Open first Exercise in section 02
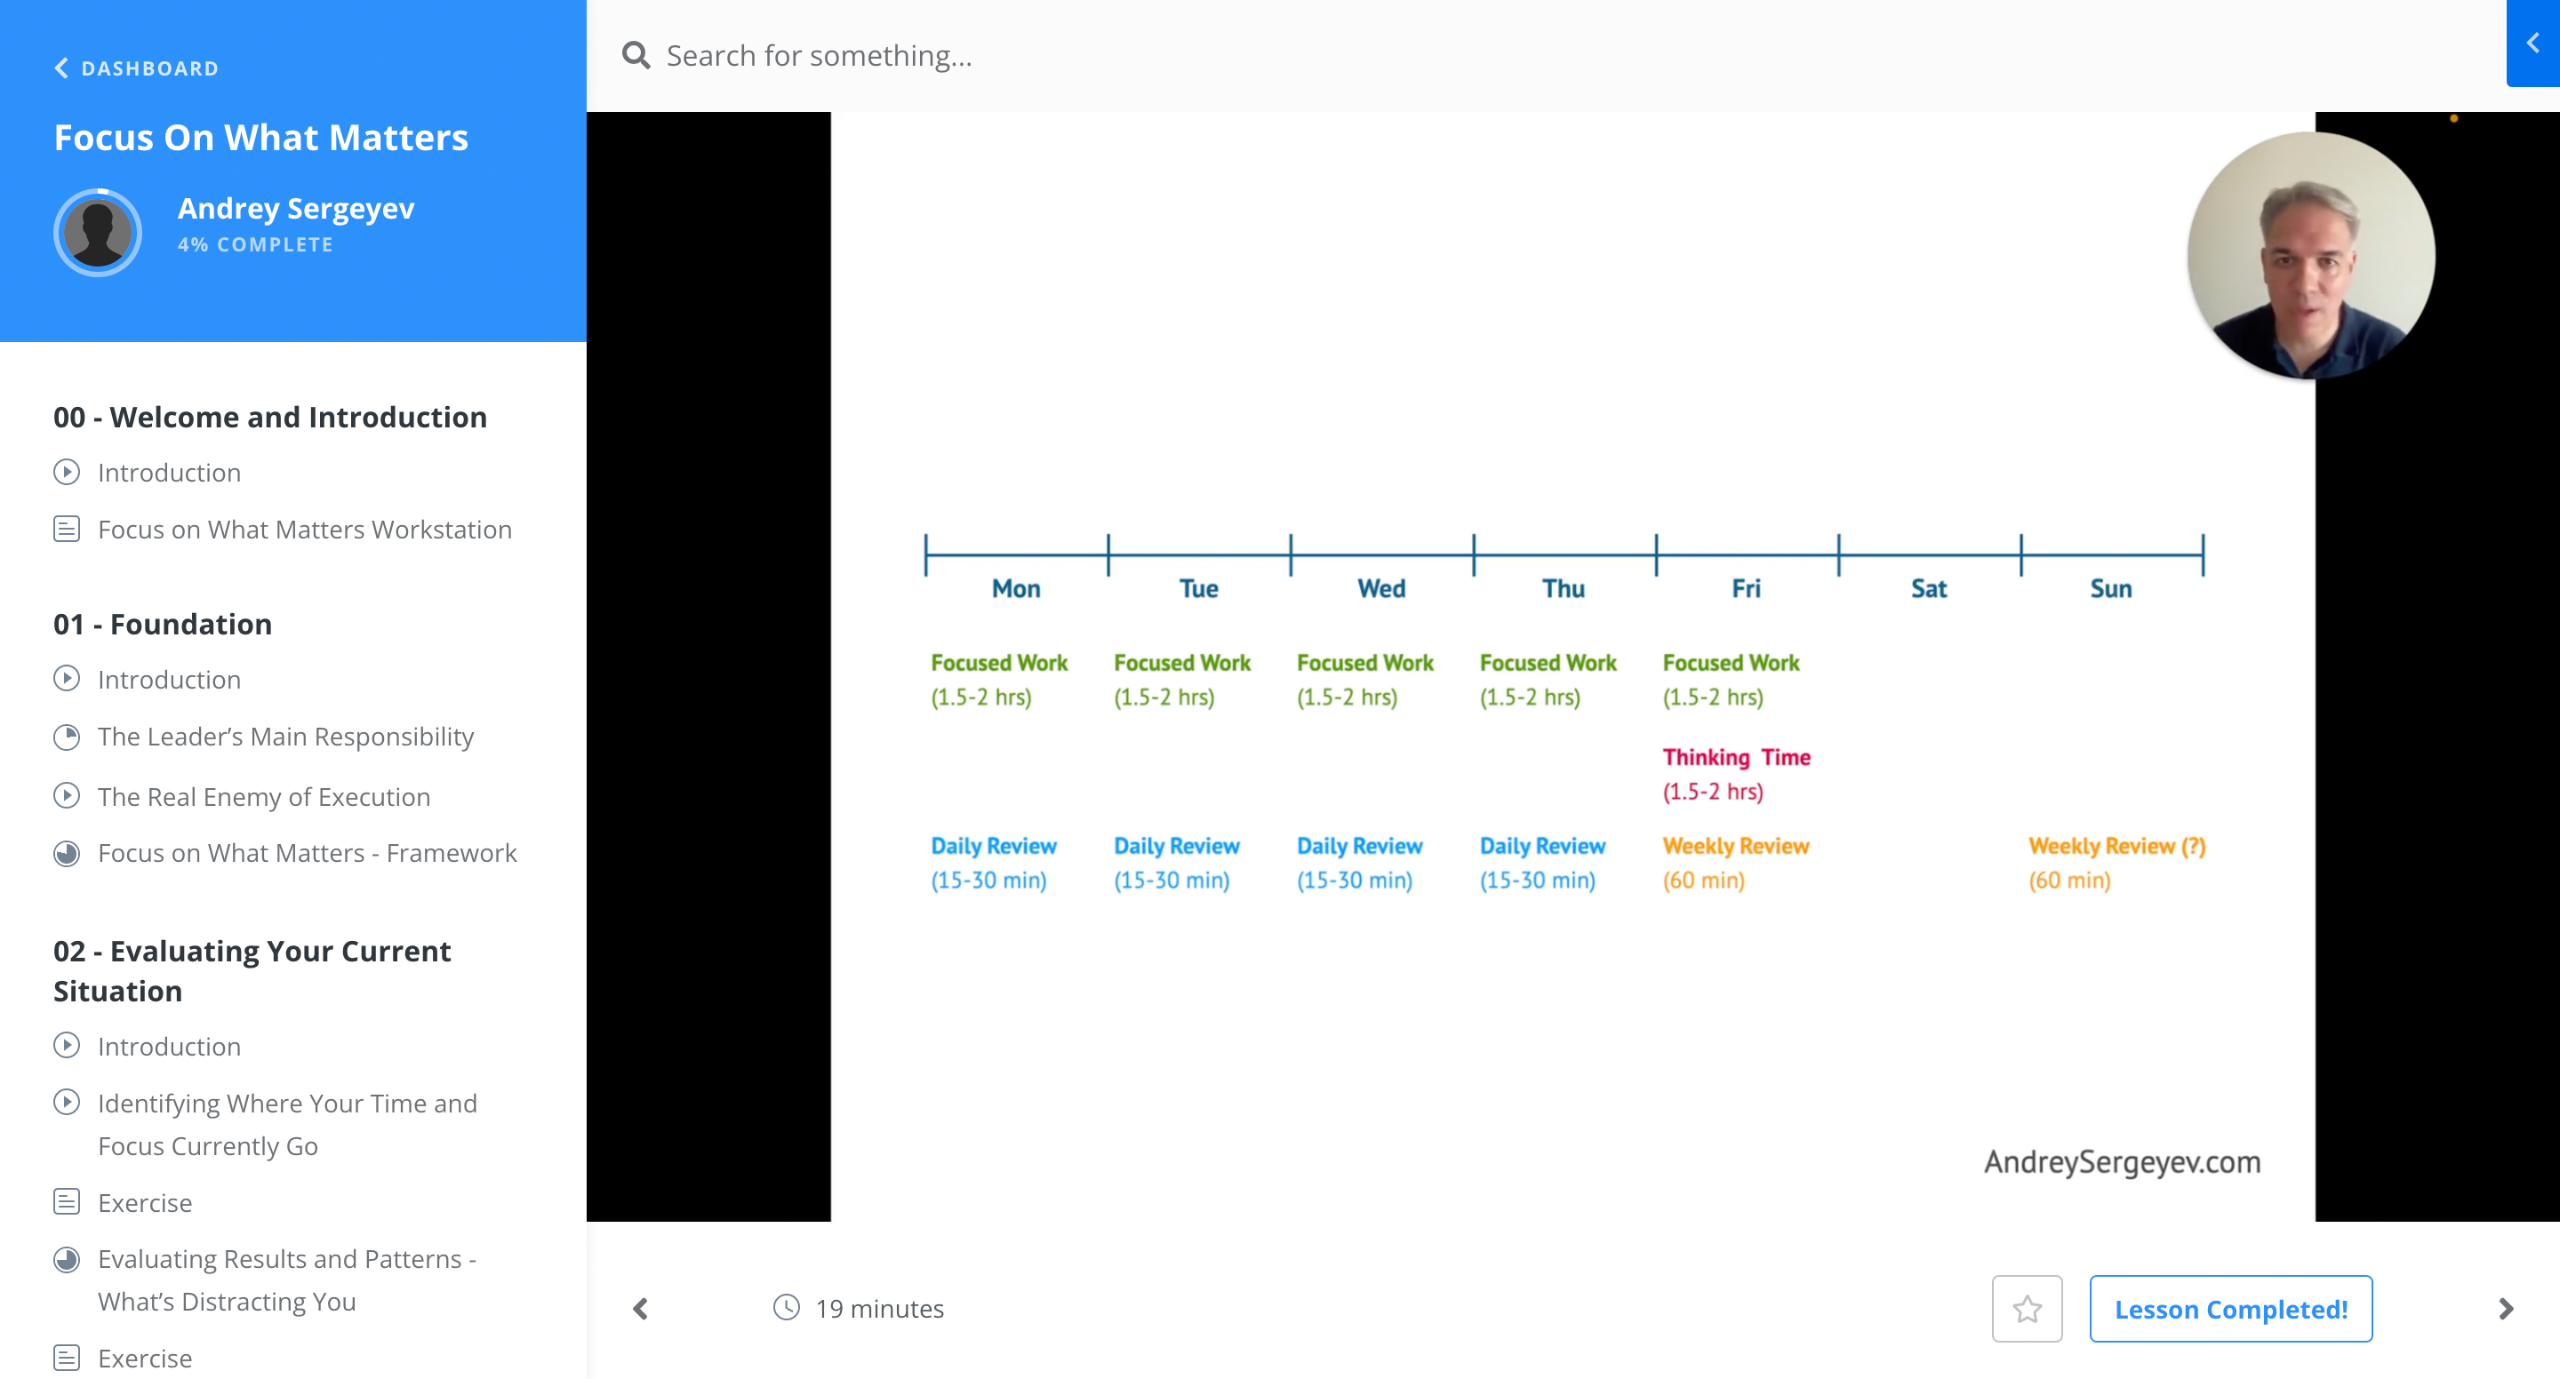 tap(145, 1202)
